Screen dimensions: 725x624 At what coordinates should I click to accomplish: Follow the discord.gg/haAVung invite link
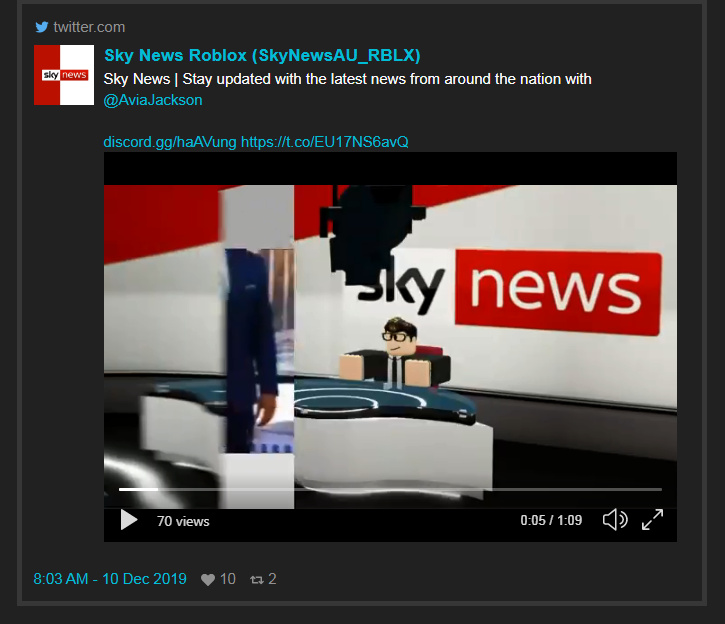tap(170, 141)
